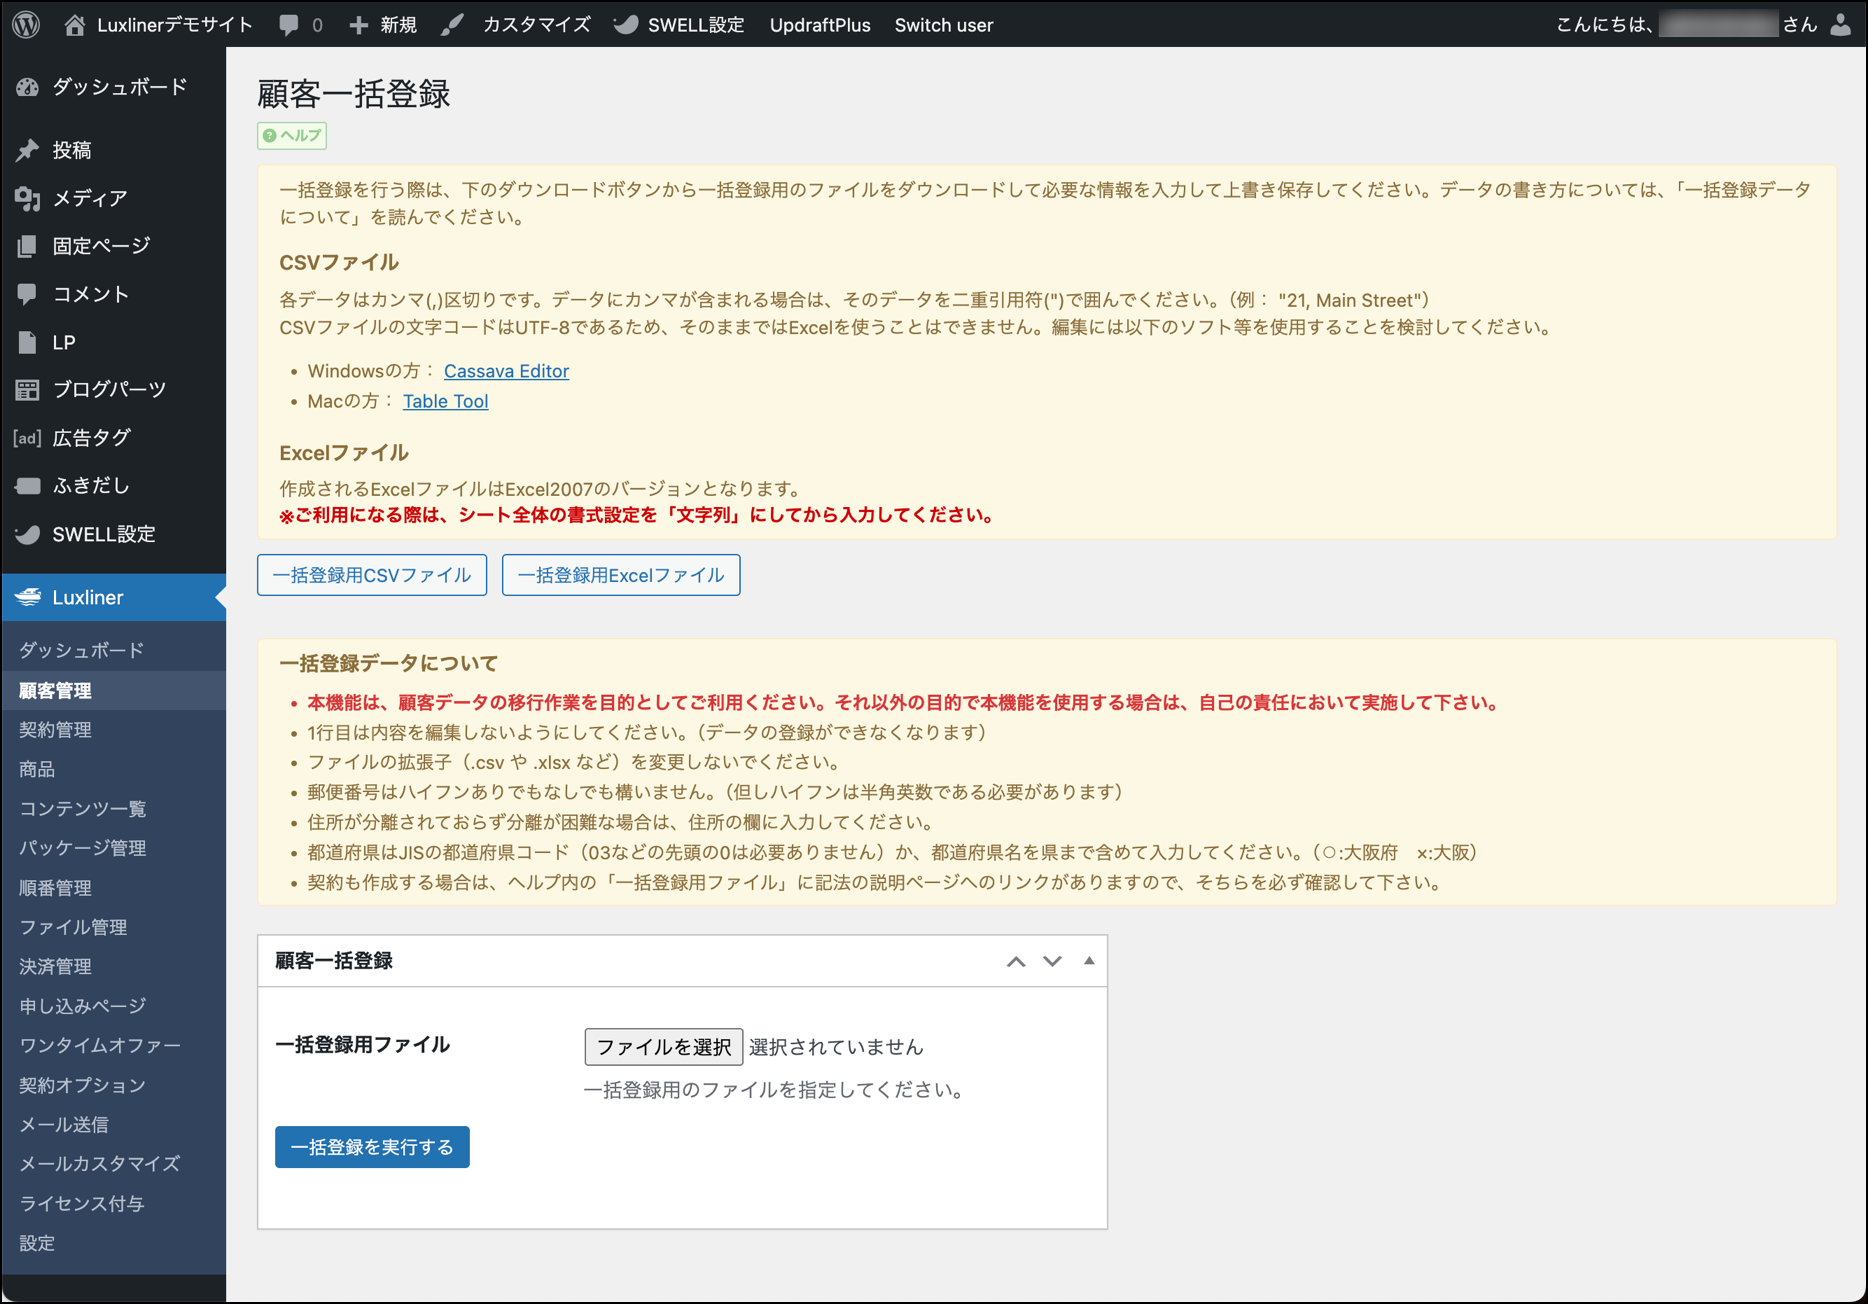Open 契約管理 in the Luxliner submenu
The height and width of the screenshot is (1304, 1868).
tap(56, 730)
